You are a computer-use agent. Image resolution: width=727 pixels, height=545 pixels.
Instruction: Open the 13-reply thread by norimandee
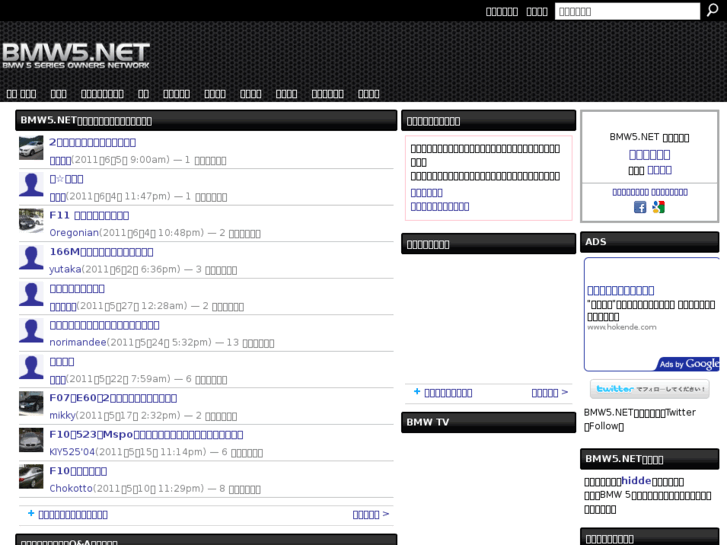104,325
